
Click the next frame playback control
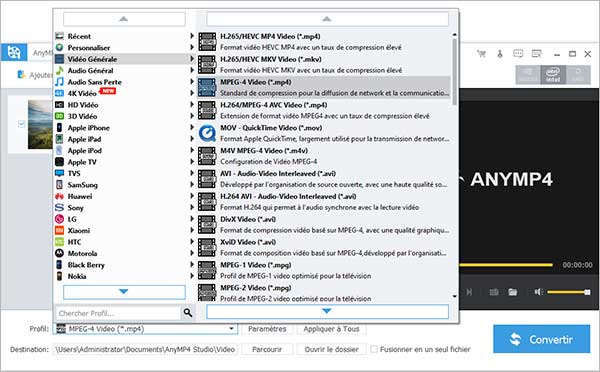[469, 292]
